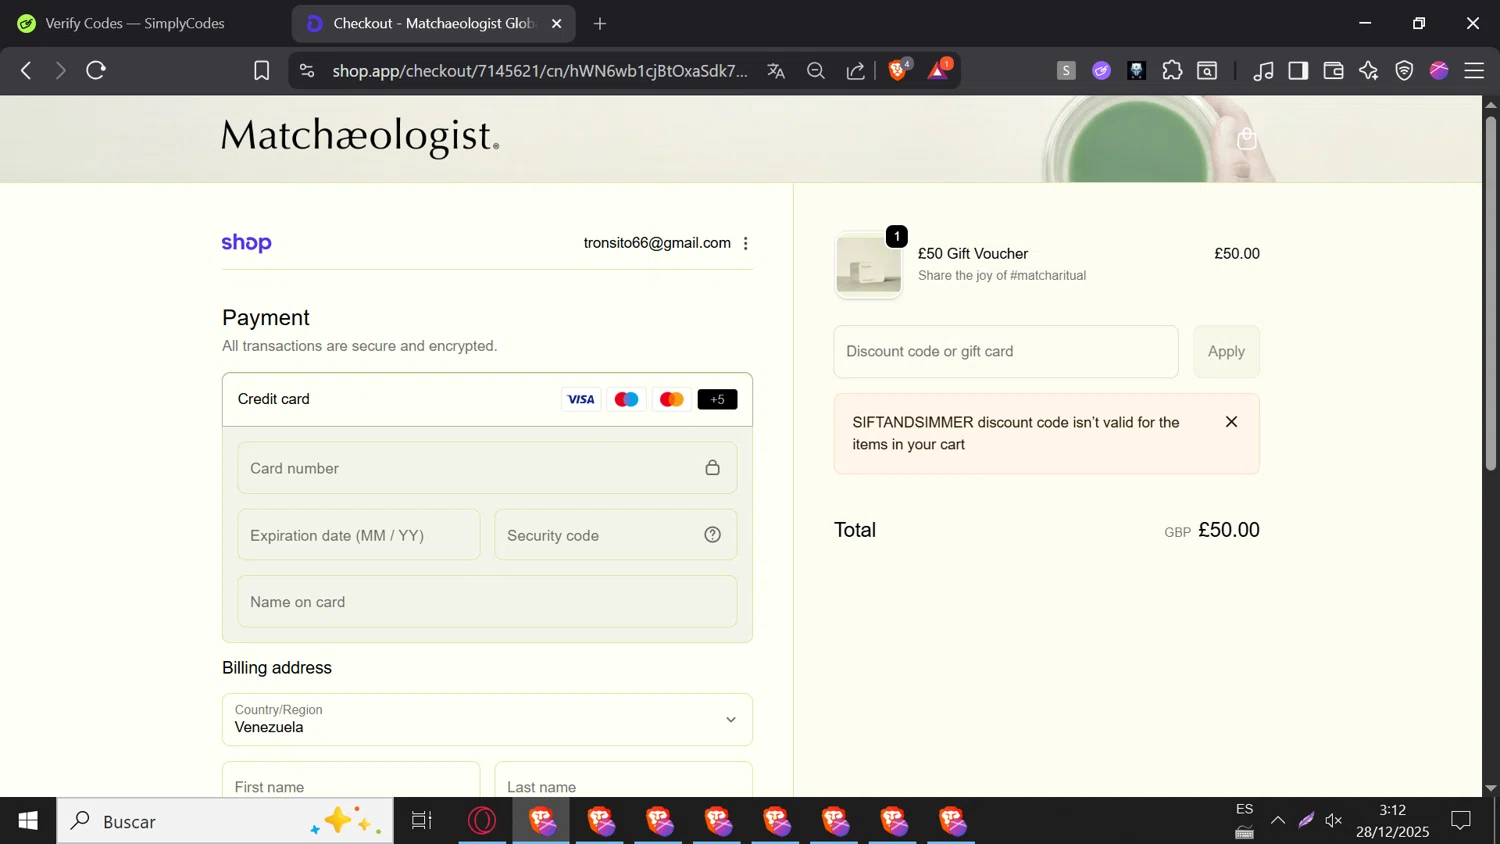Focus the Expiration date field
This screenshot has height=844, width=1500.
click(359, 535)
